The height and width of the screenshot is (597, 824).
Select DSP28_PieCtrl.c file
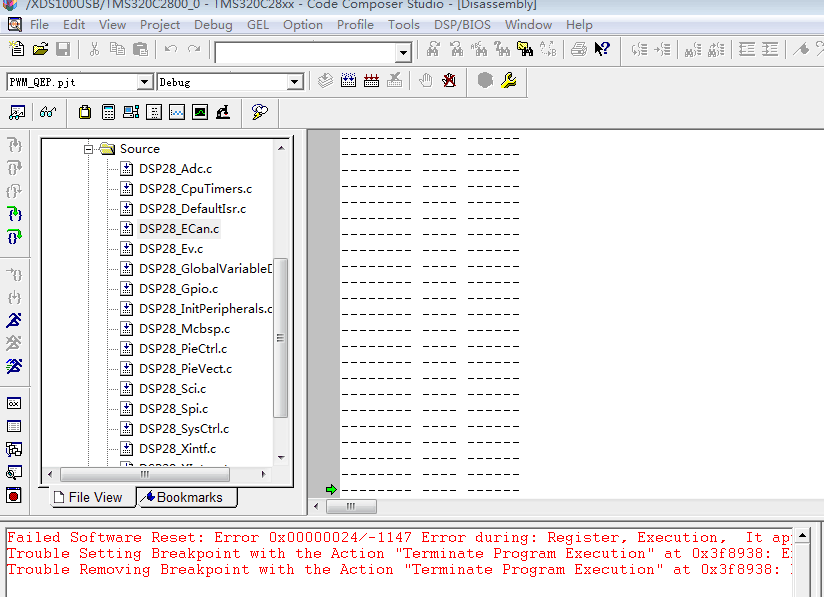pos(183,348)
